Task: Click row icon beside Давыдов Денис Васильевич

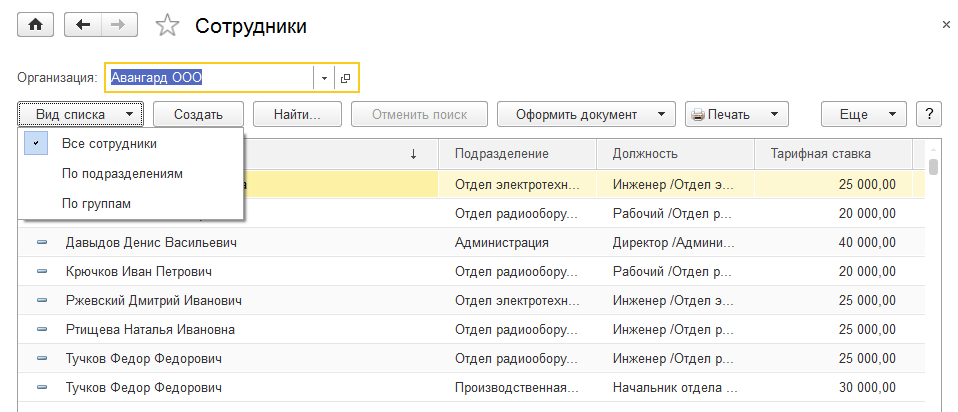Action: click(42, 242)
